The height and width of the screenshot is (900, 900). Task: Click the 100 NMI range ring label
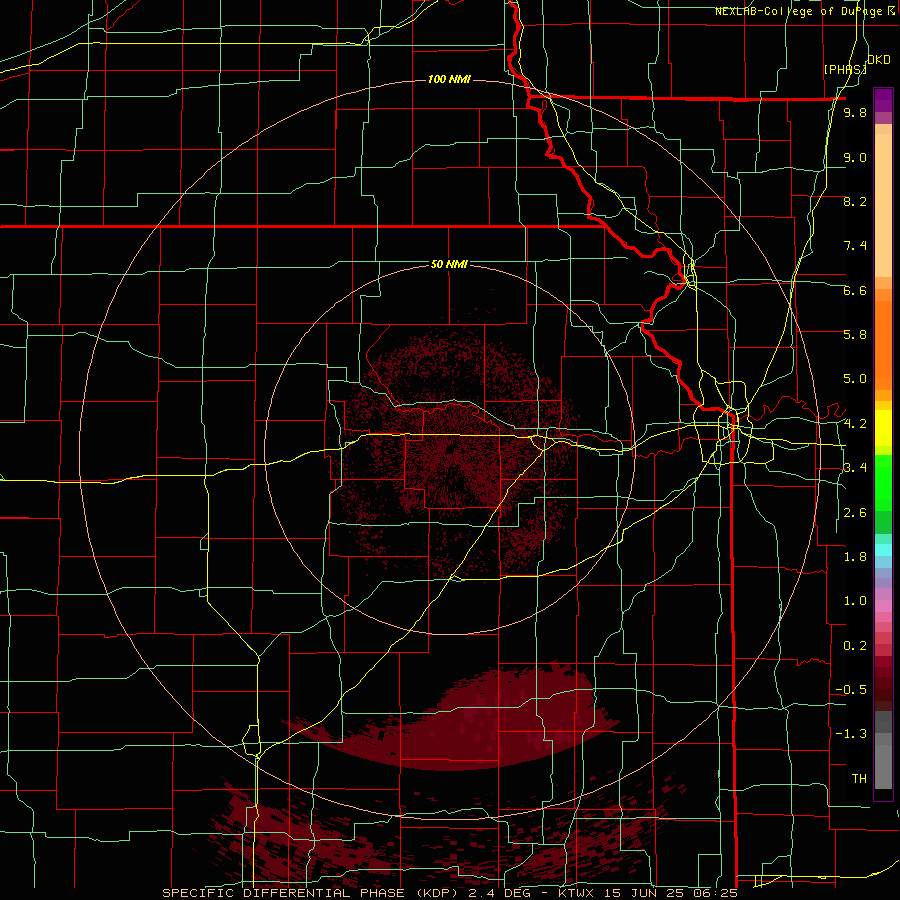449,79
